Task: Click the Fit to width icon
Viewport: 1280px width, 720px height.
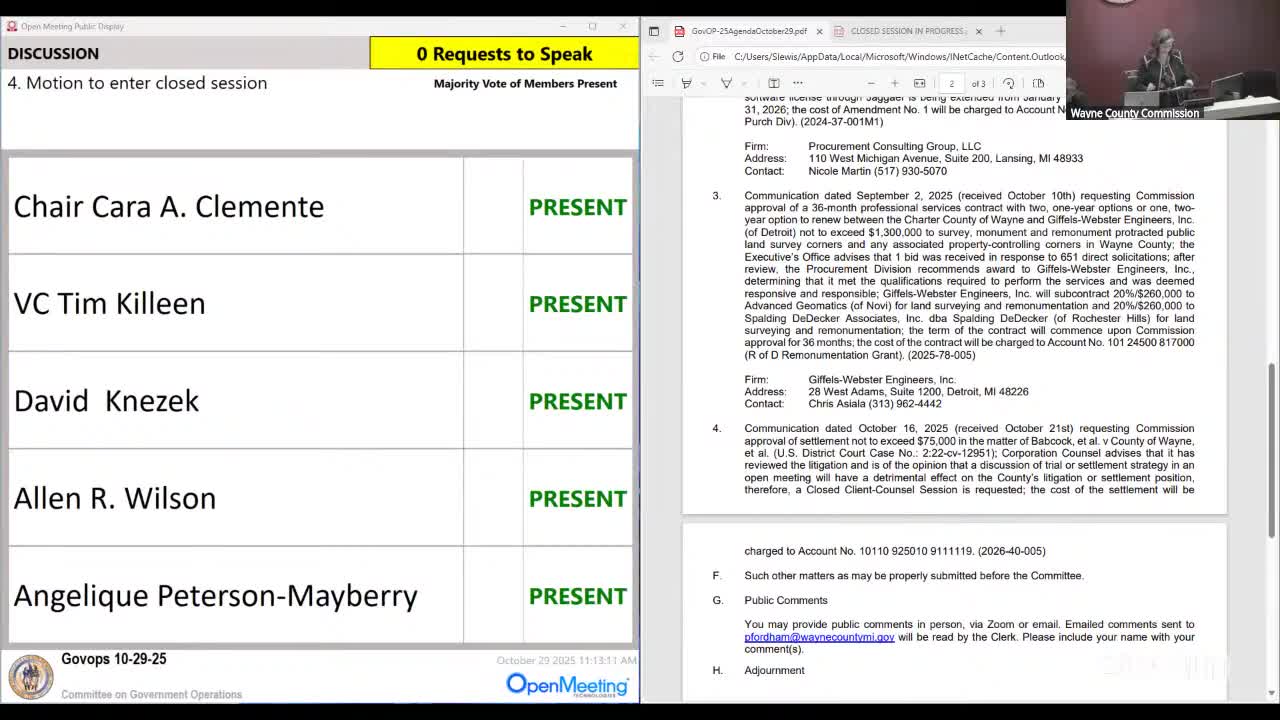Action: click(920, 83)
